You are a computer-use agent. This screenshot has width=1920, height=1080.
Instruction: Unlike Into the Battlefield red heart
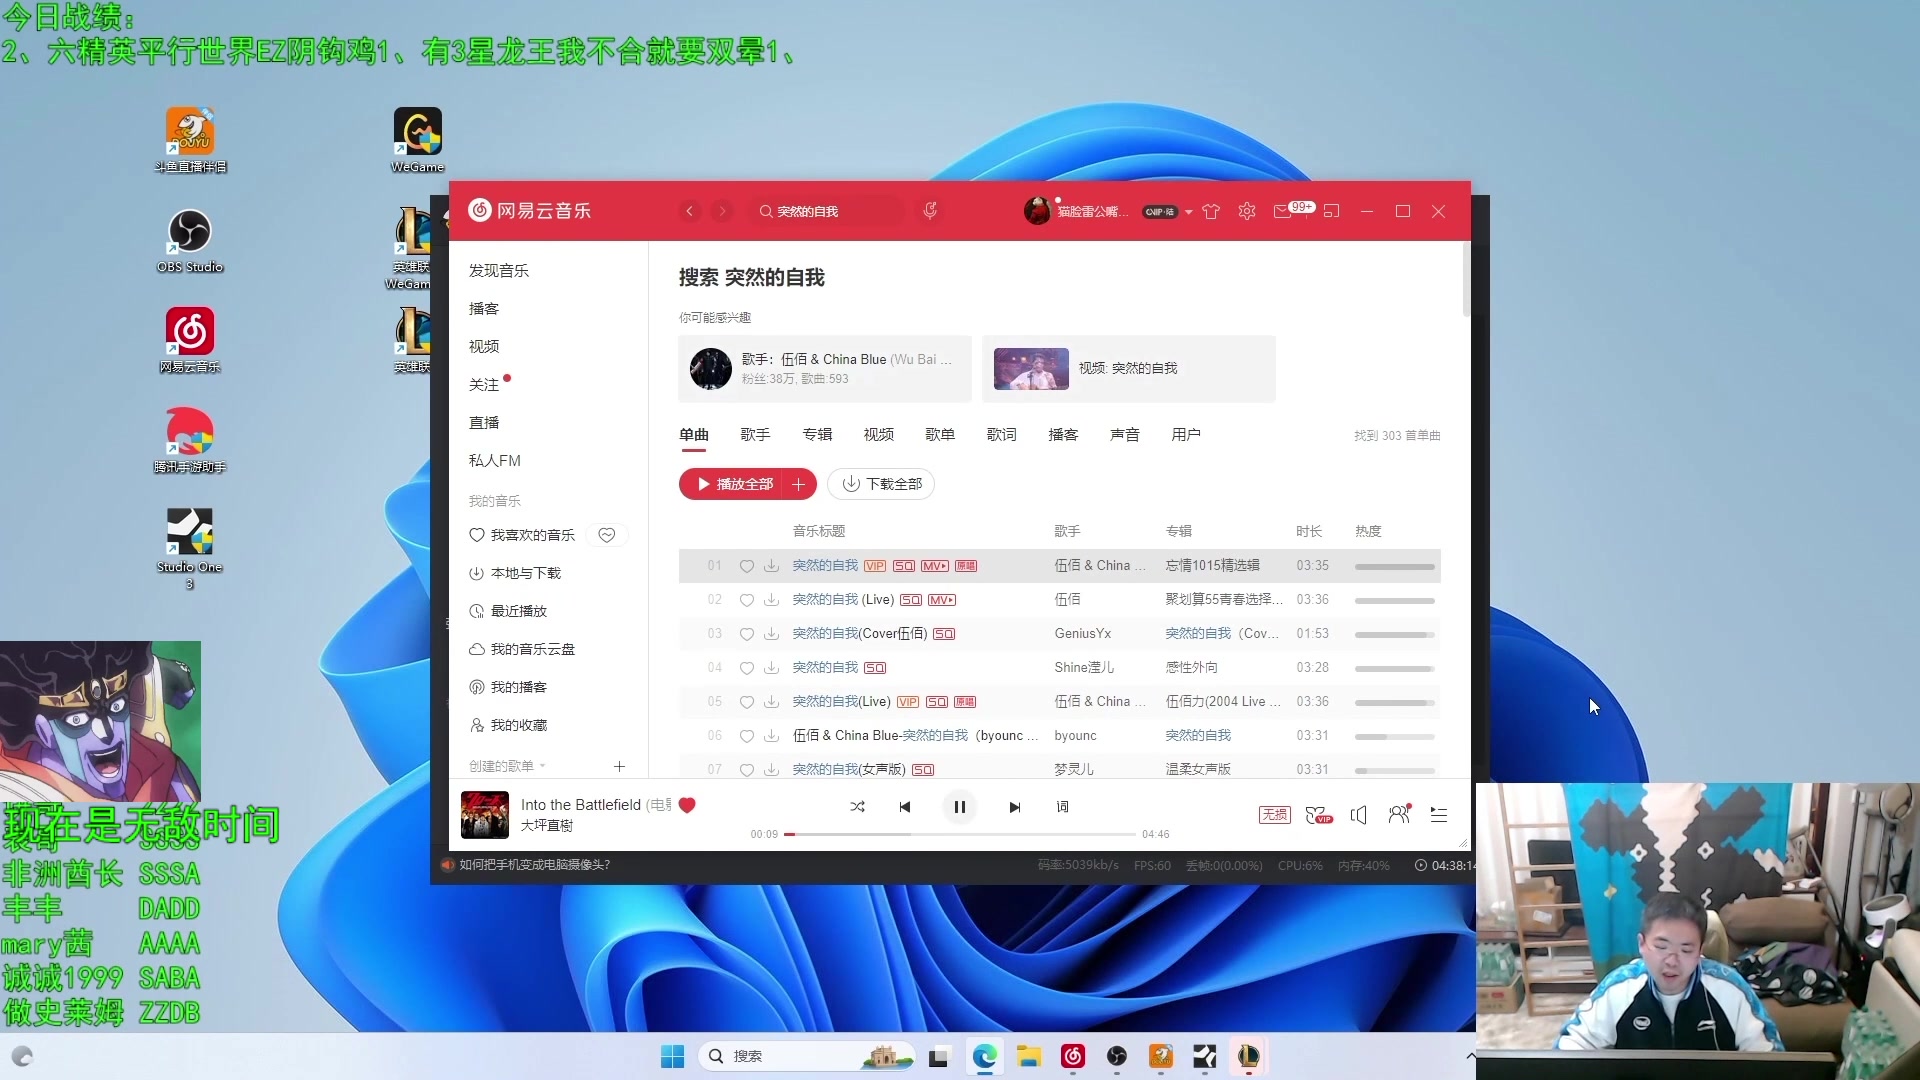point(687,805)
